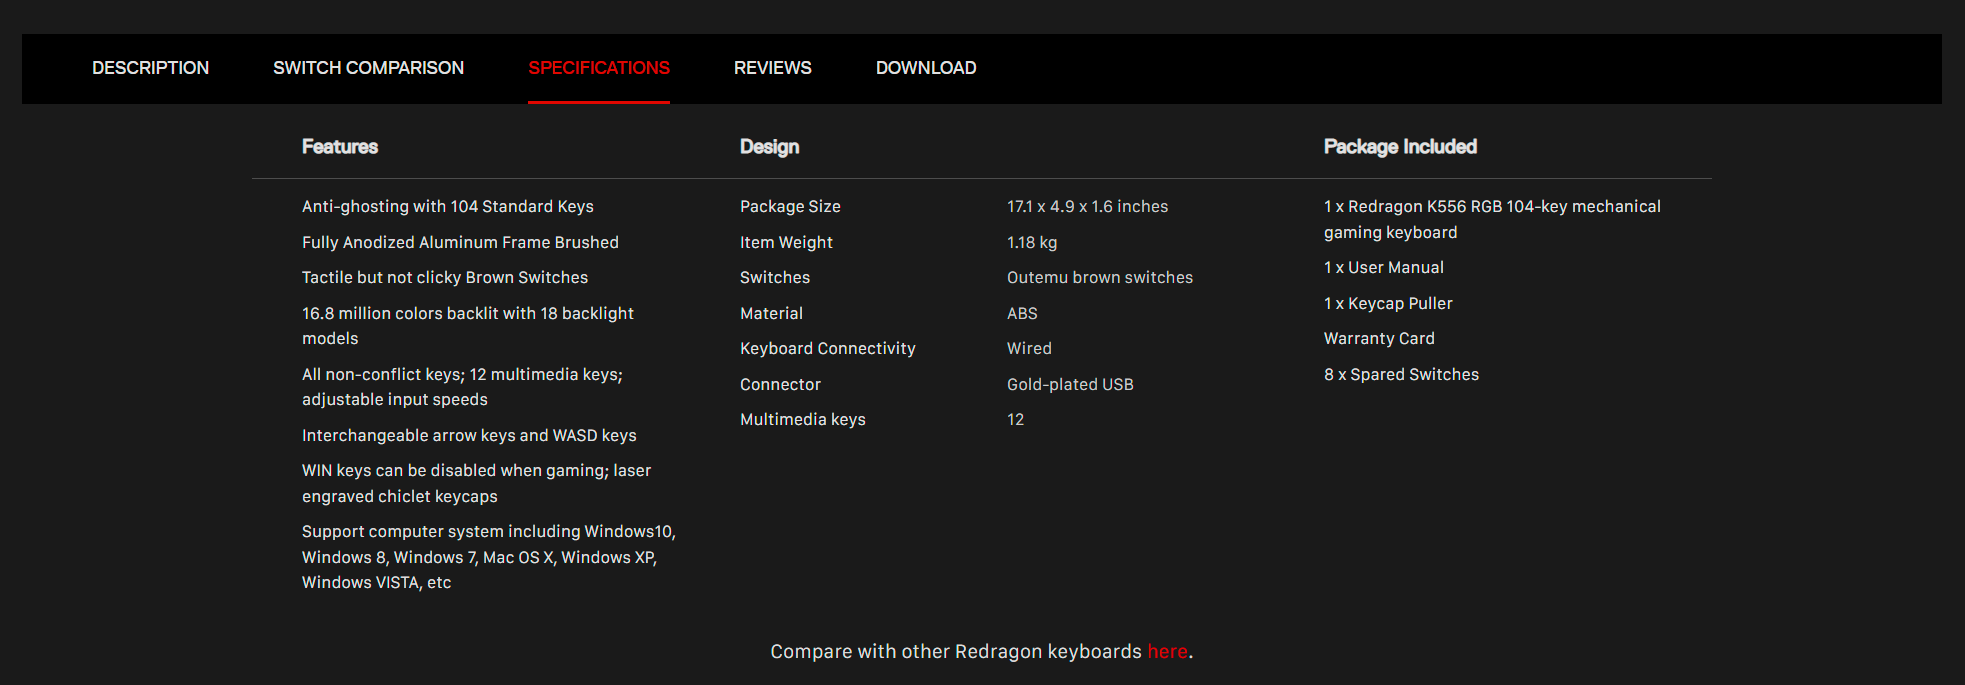Click the '1.18 kg' item weight value
1965x685 pixels.
coord(1031,243)
